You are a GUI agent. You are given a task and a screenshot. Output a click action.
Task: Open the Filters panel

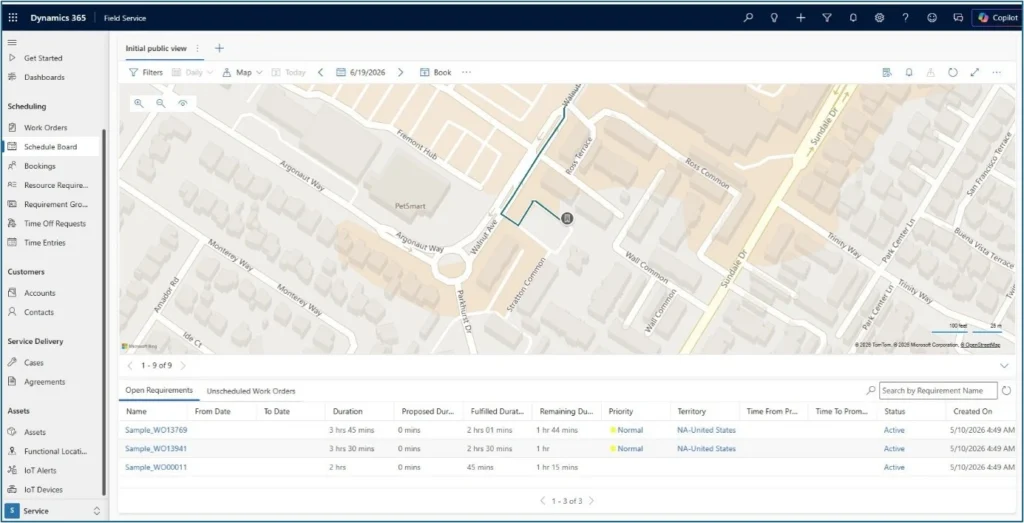pos(146,72)
